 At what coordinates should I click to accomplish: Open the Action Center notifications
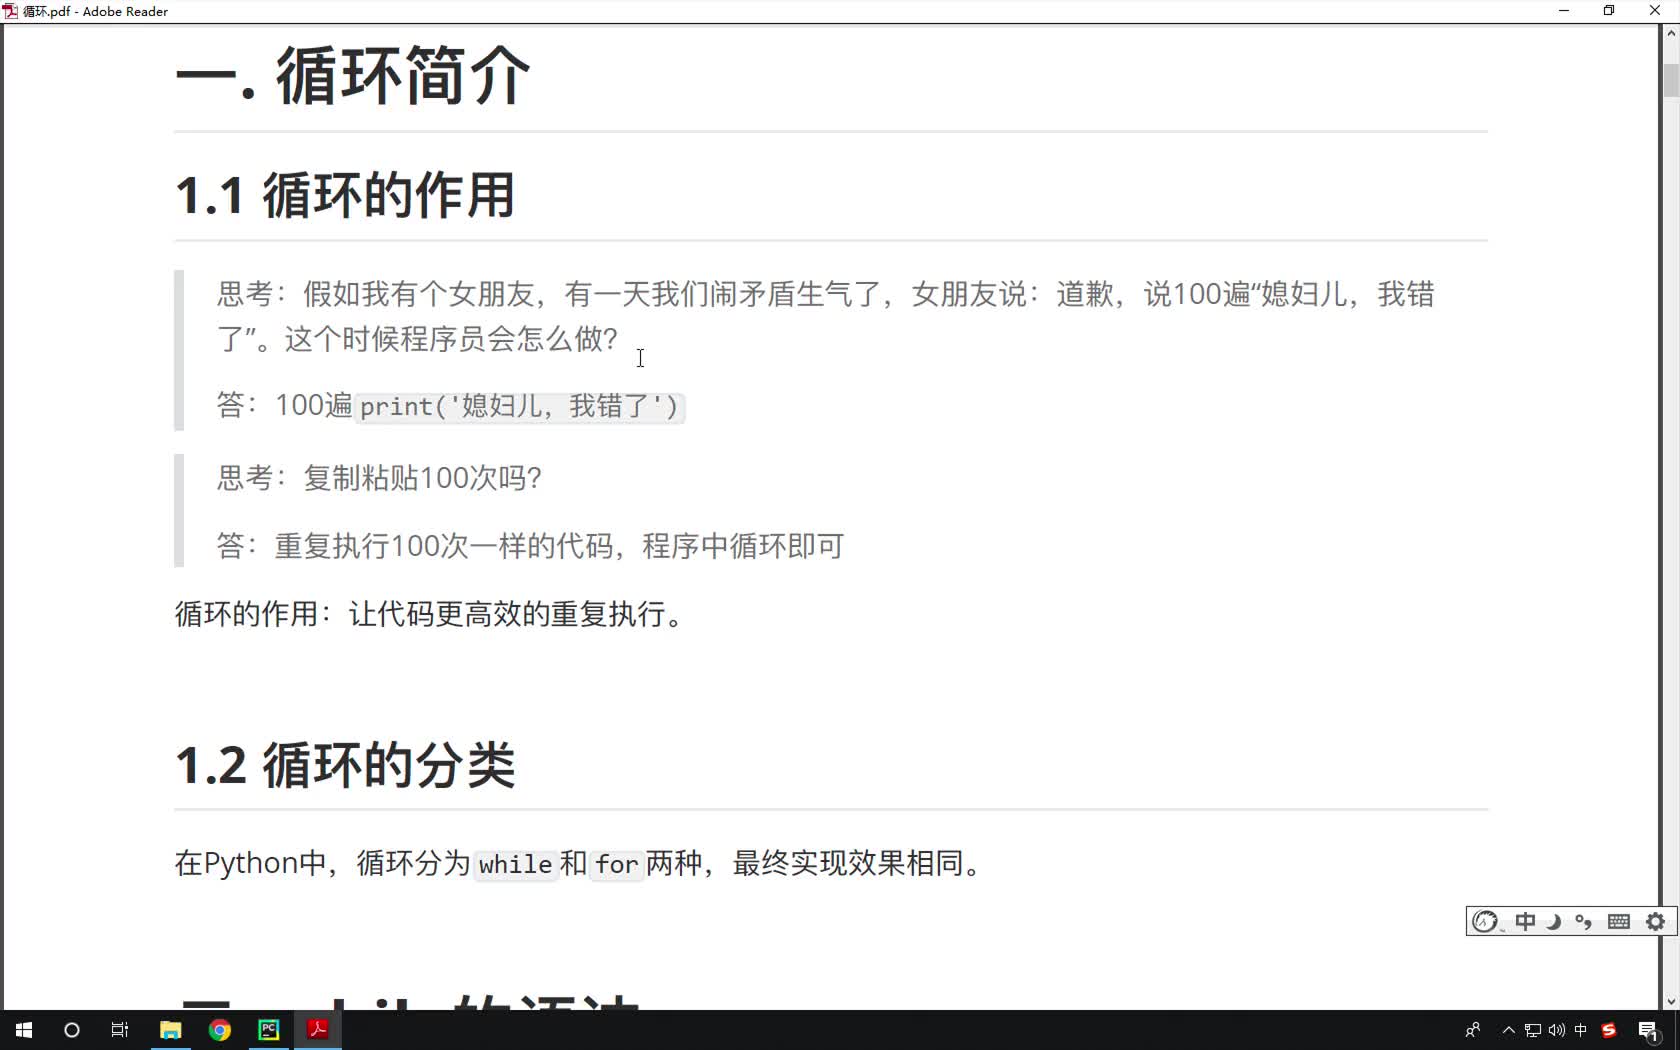tap(1649, 1031)
